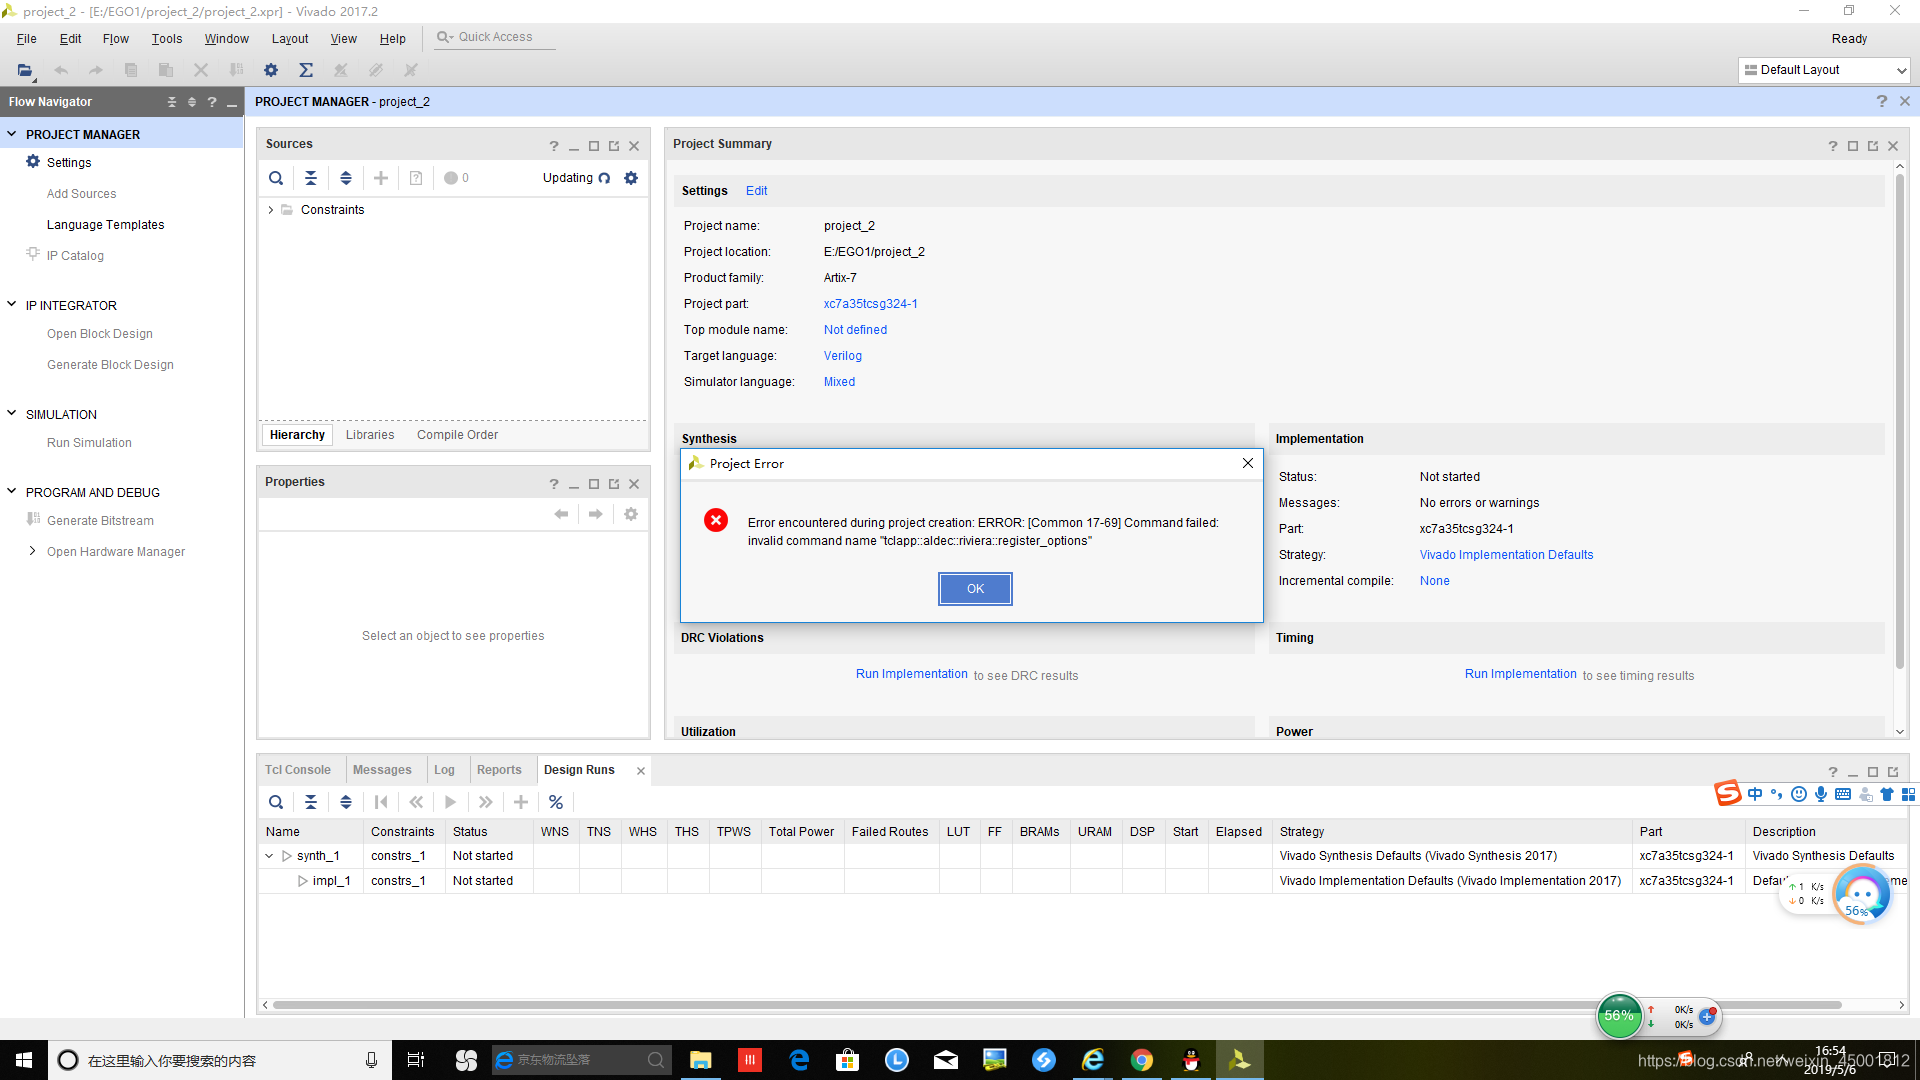The height and width of the screenshot is (1080, 1920).
Task: Click the Properties forward arrow
Action: pyautogui.click(x=596, y=514)
